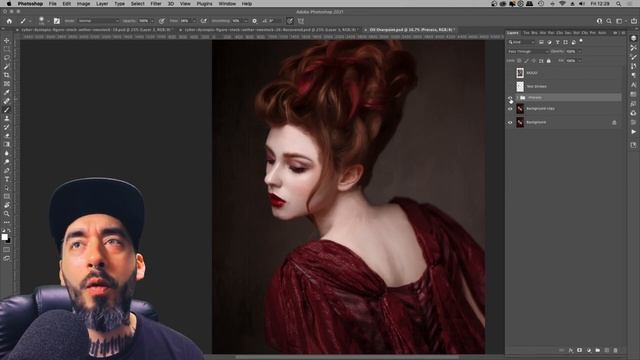Image resolution: width=640 pixels, height=360 pixels.
Task: Click the swap foreground background colors arrow
Action: click(x=9, y=231)
